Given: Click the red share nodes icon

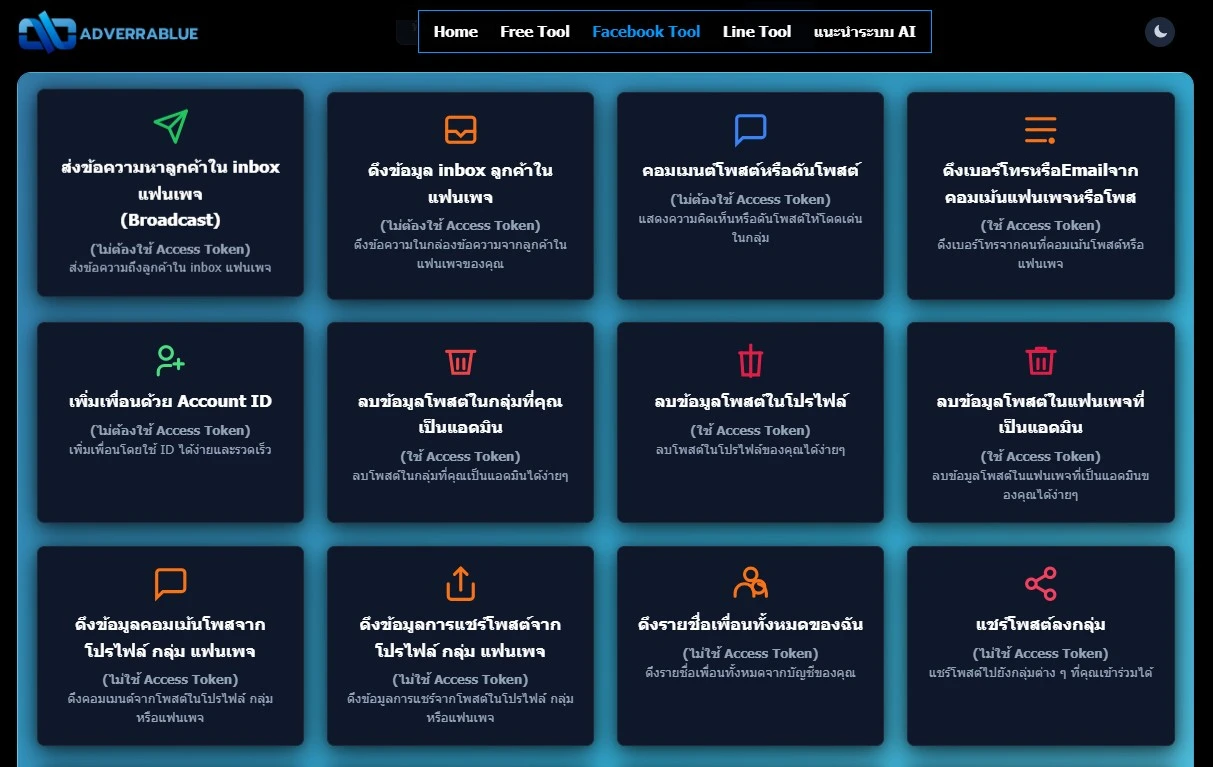Looking at the screenshot, I should [1040, 583].
